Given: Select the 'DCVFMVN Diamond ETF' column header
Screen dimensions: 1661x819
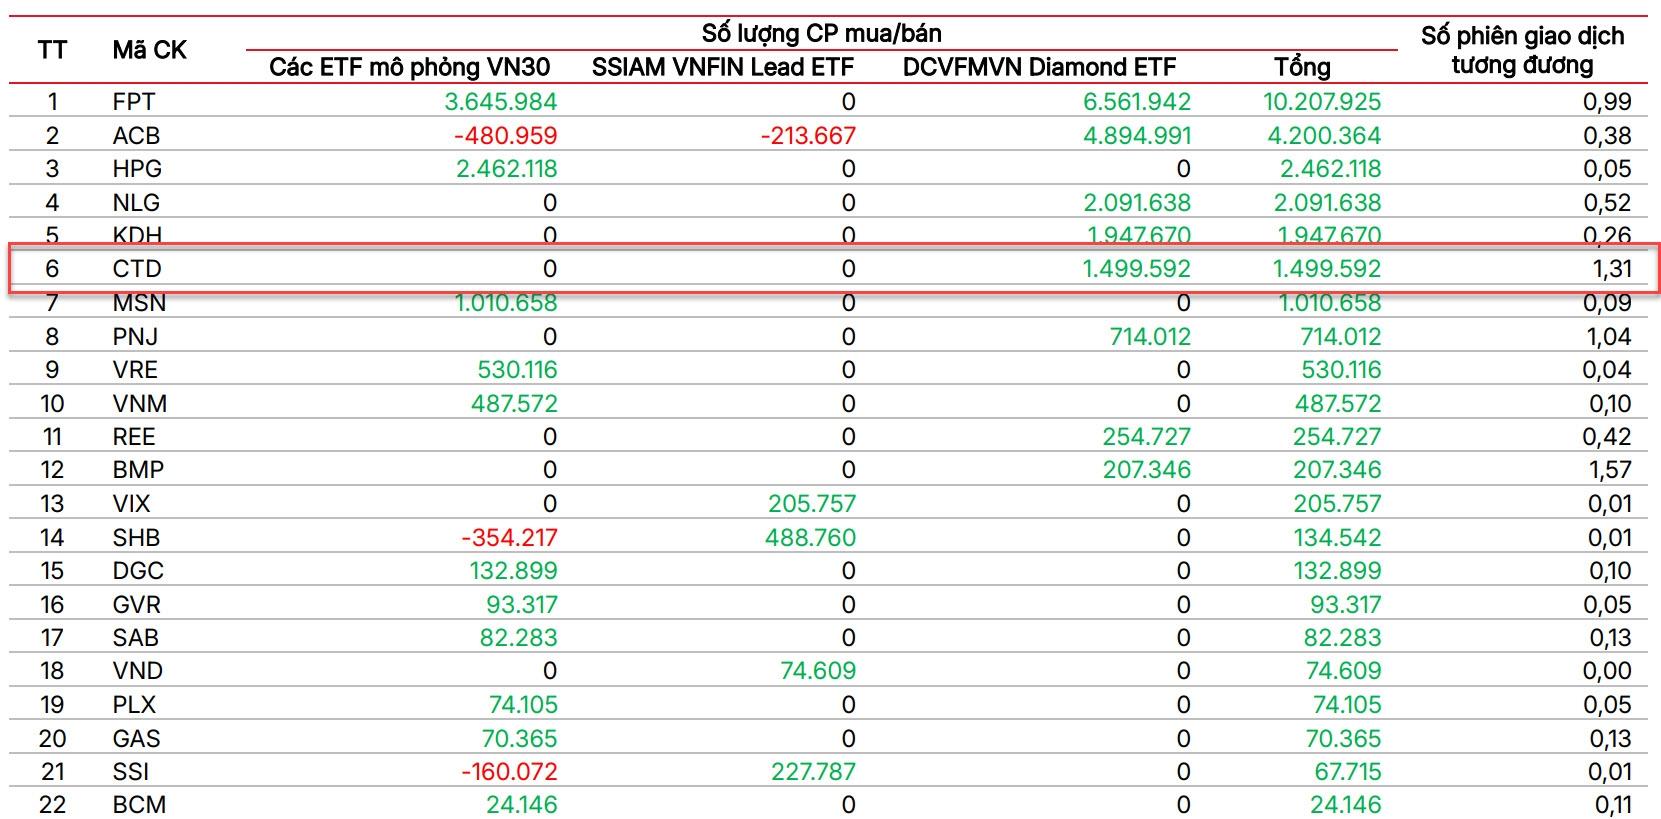Looking at the screenshot, I should (x=1039, y=67).
